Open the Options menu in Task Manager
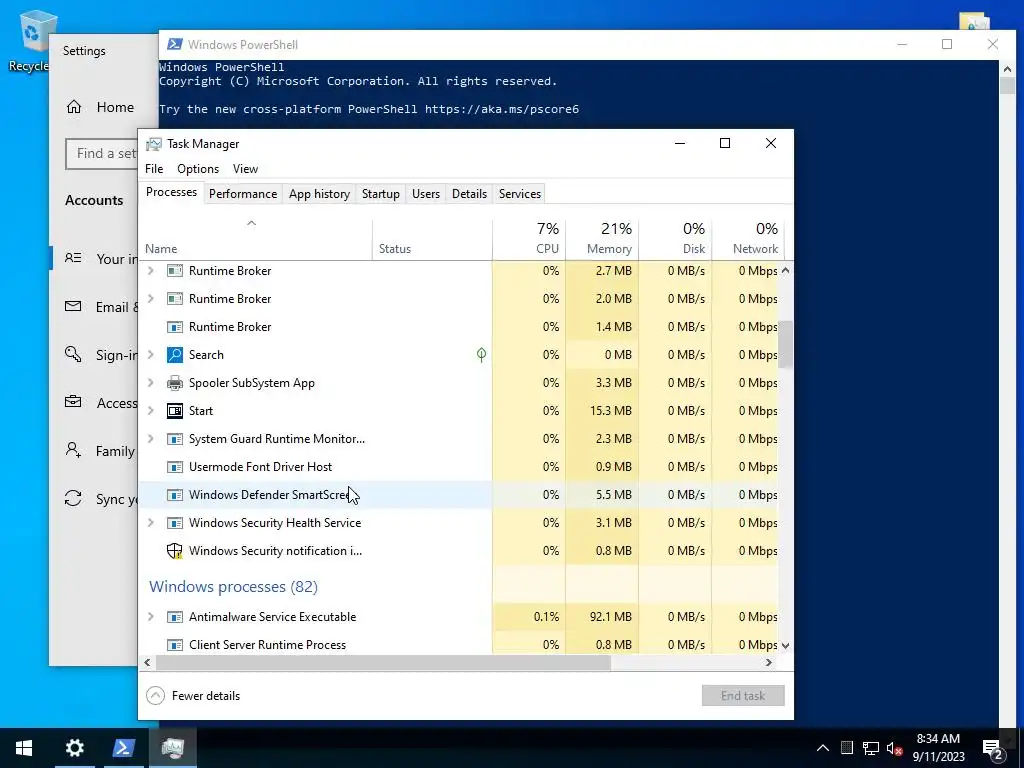Screen dimensions: 1024x768 [x=198, y=168]
